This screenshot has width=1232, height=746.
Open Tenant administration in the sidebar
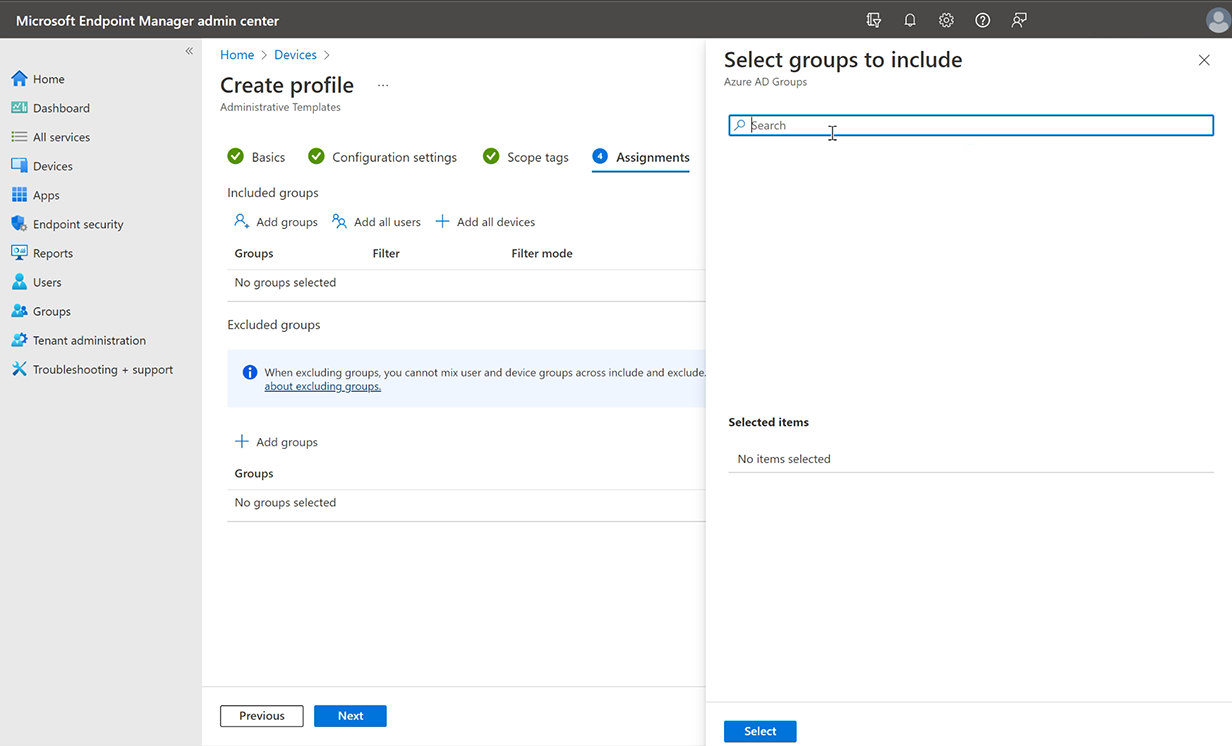pyautogui.click(x=78, y=340)
